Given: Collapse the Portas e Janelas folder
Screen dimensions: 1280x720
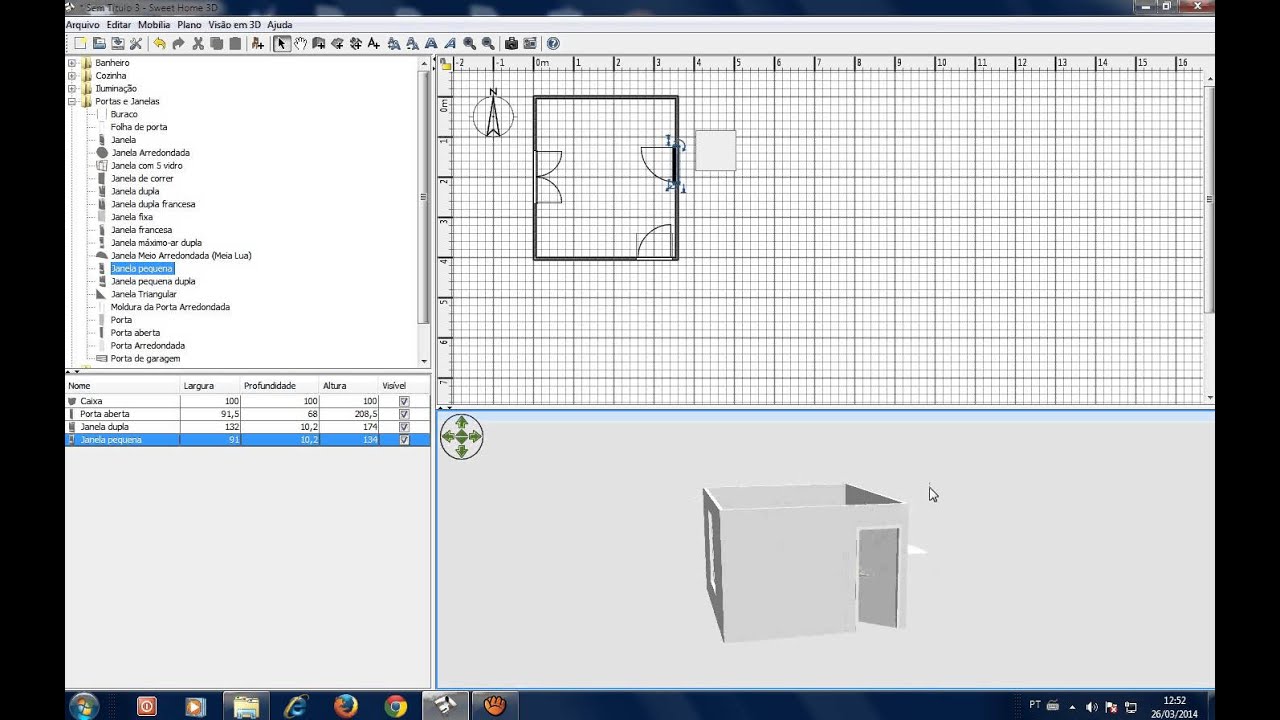Looking at the screenshot, I should tap(72, 102).
